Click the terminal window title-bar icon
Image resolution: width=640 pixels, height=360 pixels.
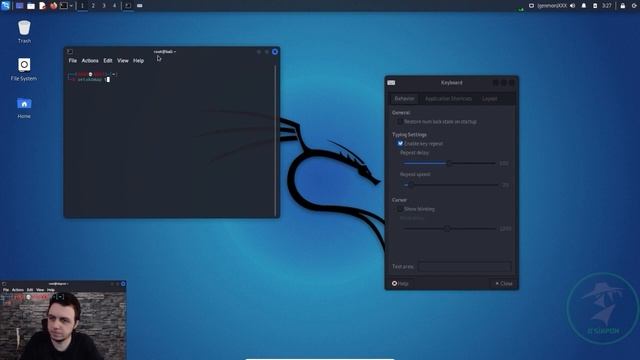(x=70, y=51)
